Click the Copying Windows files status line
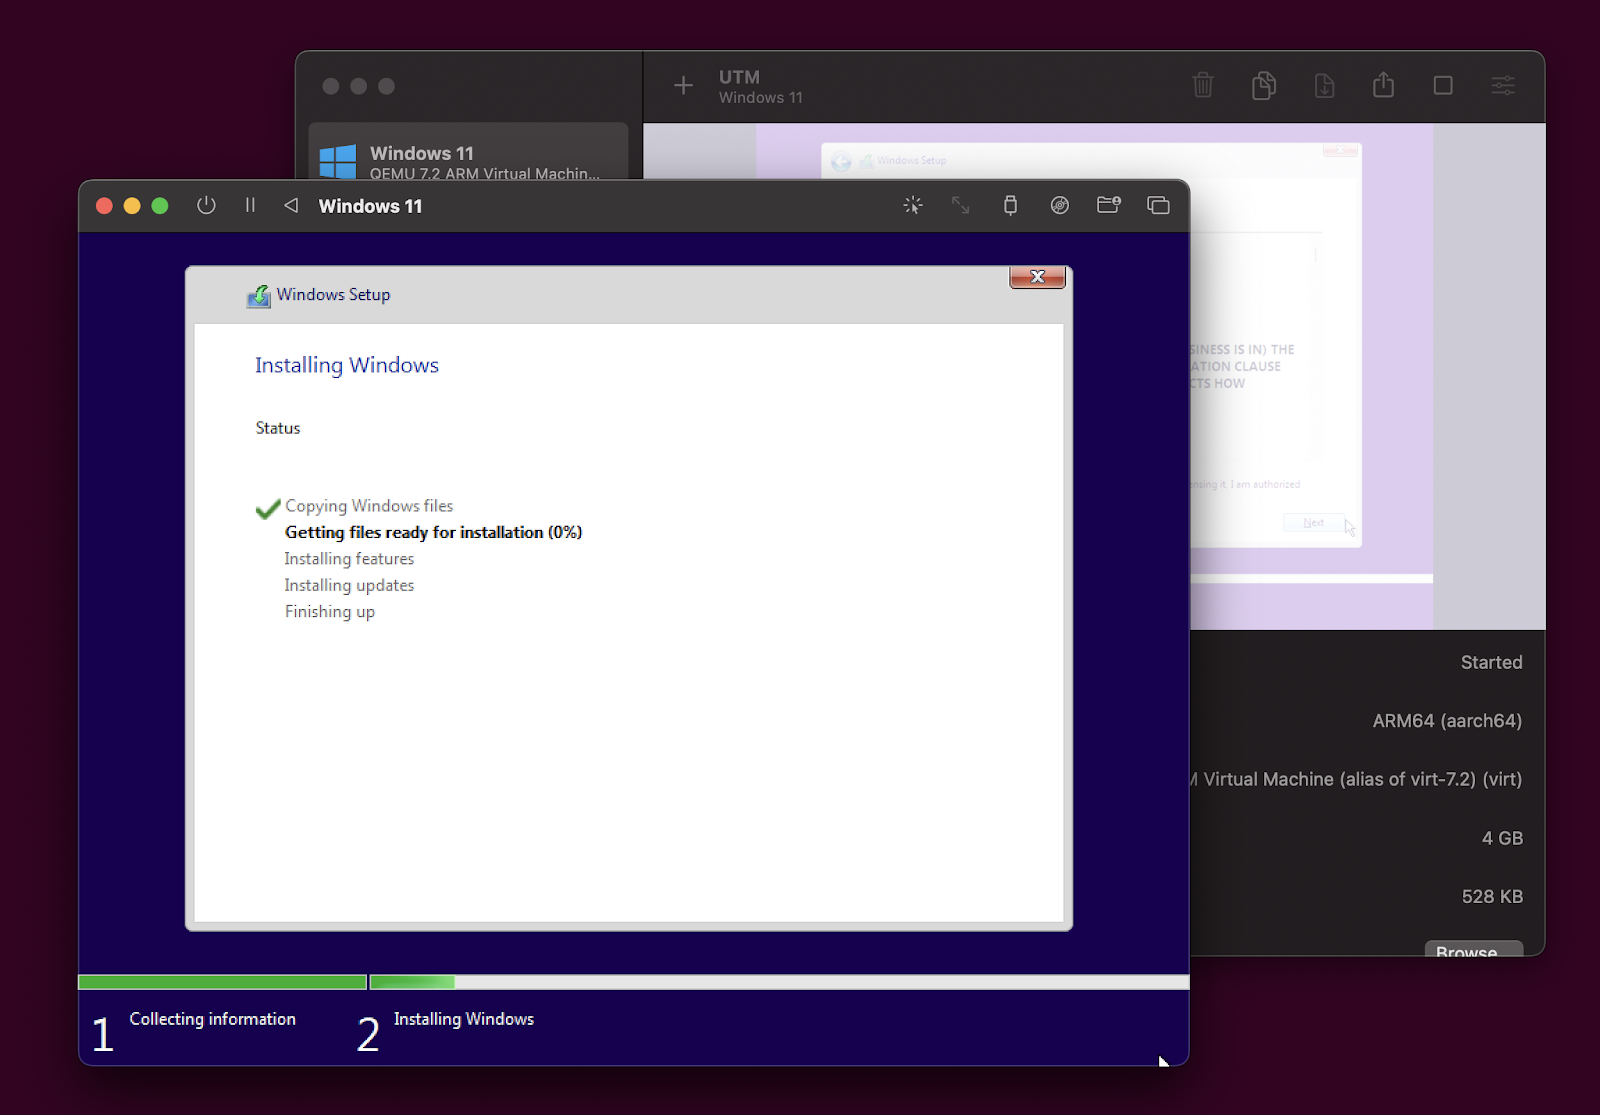Screen dimensions: 1600x1115 369,506
